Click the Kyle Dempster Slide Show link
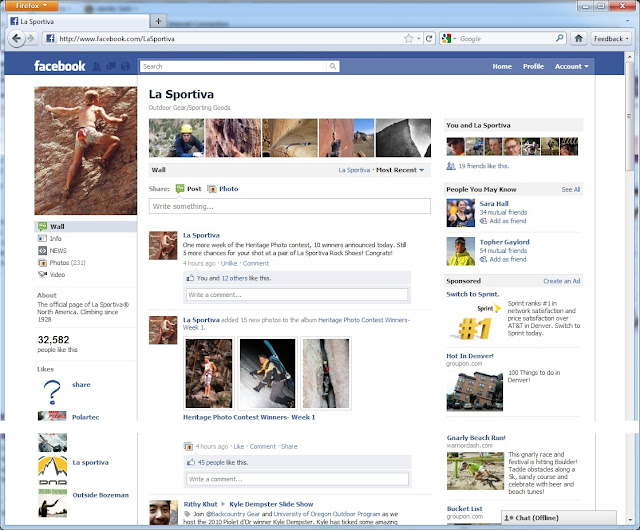 tap(271, 504)
